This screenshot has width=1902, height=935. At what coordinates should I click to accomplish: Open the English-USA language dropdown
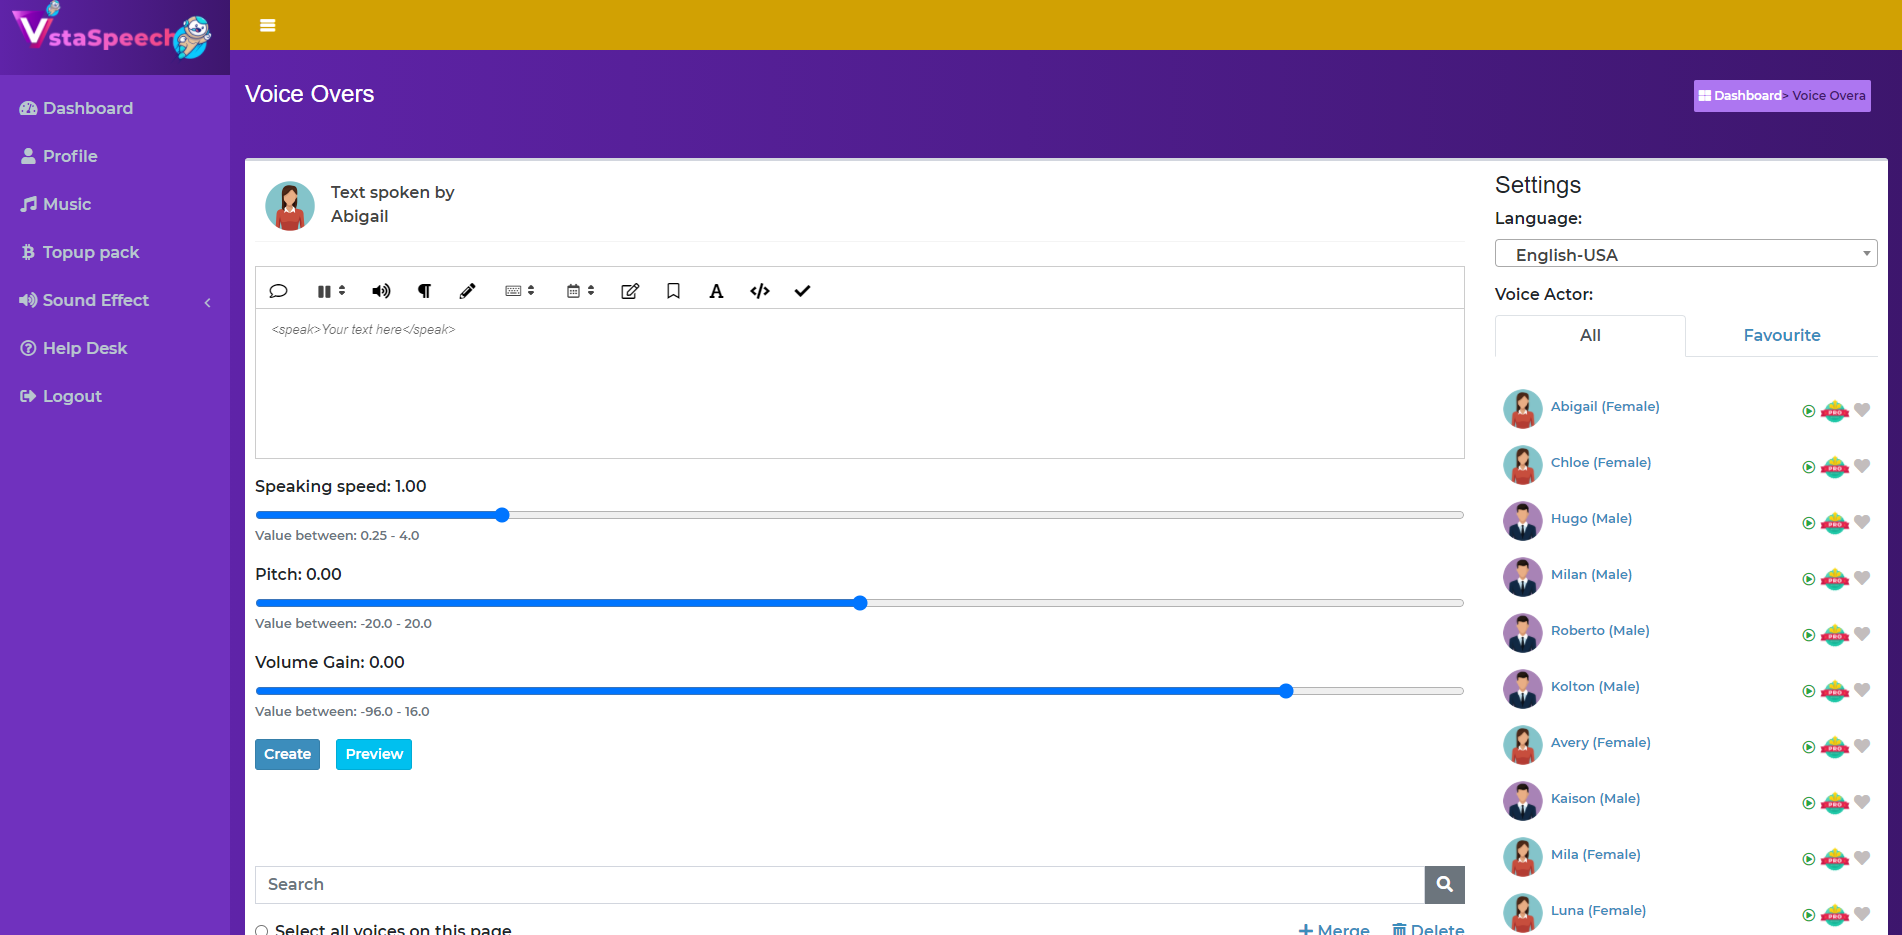(1686, 254)
